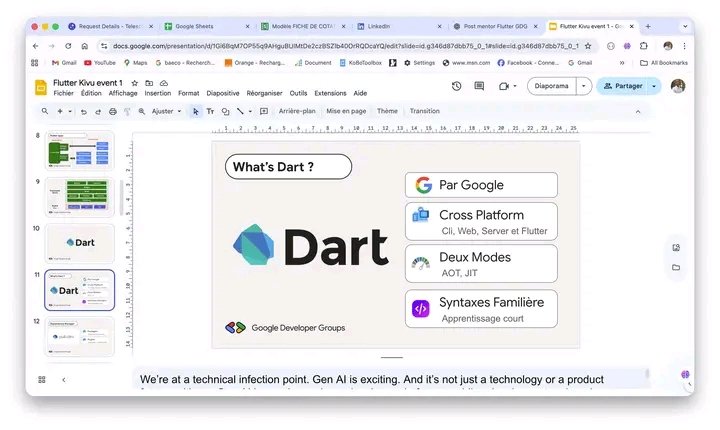This screenshot has height=430, width=720.
Task: Open the version history clock icon
Action: 456,86
